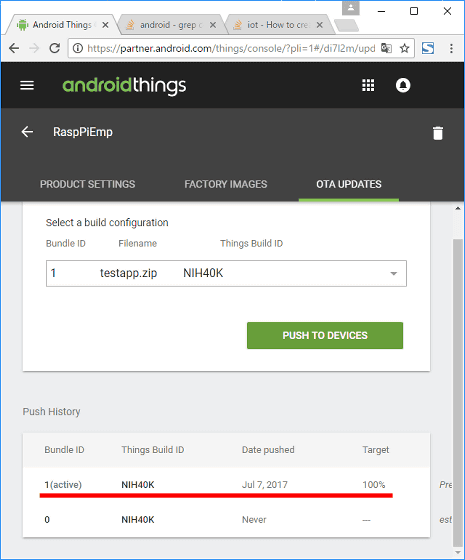Click the 'Date pushed' column header
The height and width of the screenshot is (560, 465).
tap(268, 450)
